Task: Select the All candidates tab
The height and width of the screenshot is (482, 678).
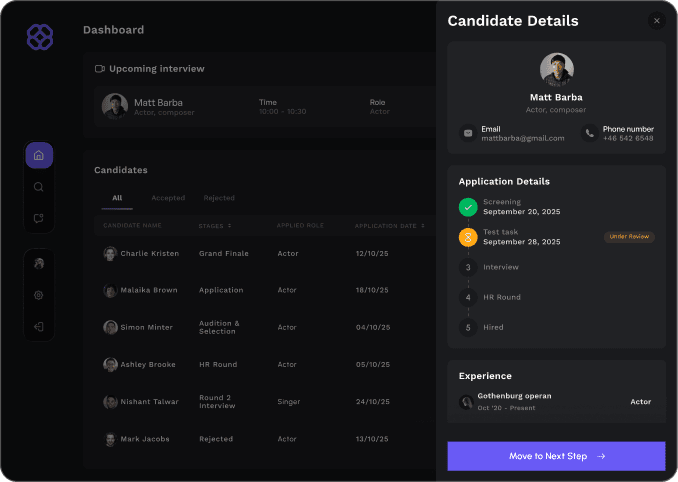Action: click(x=117, y=198)
